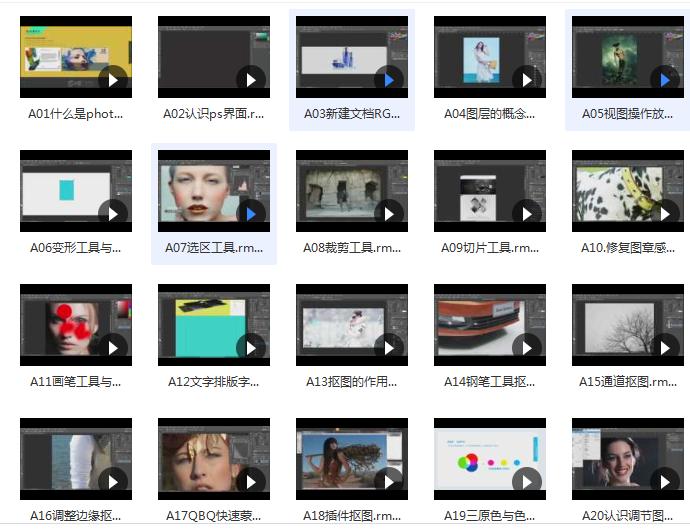
Task: Play the A06变形工具与... video
Action: [x=113, y=214]
